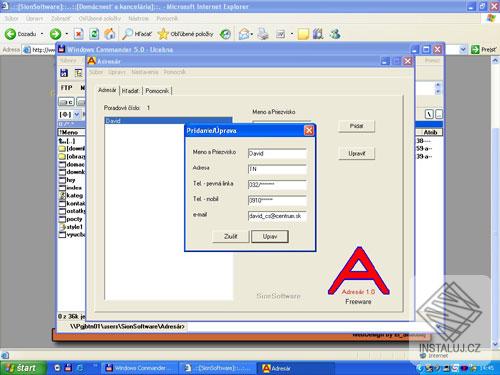This screenshot has height=375, width=500.
Task: Click the Start button on the taskbar
Action: click(x=23, y=368)
